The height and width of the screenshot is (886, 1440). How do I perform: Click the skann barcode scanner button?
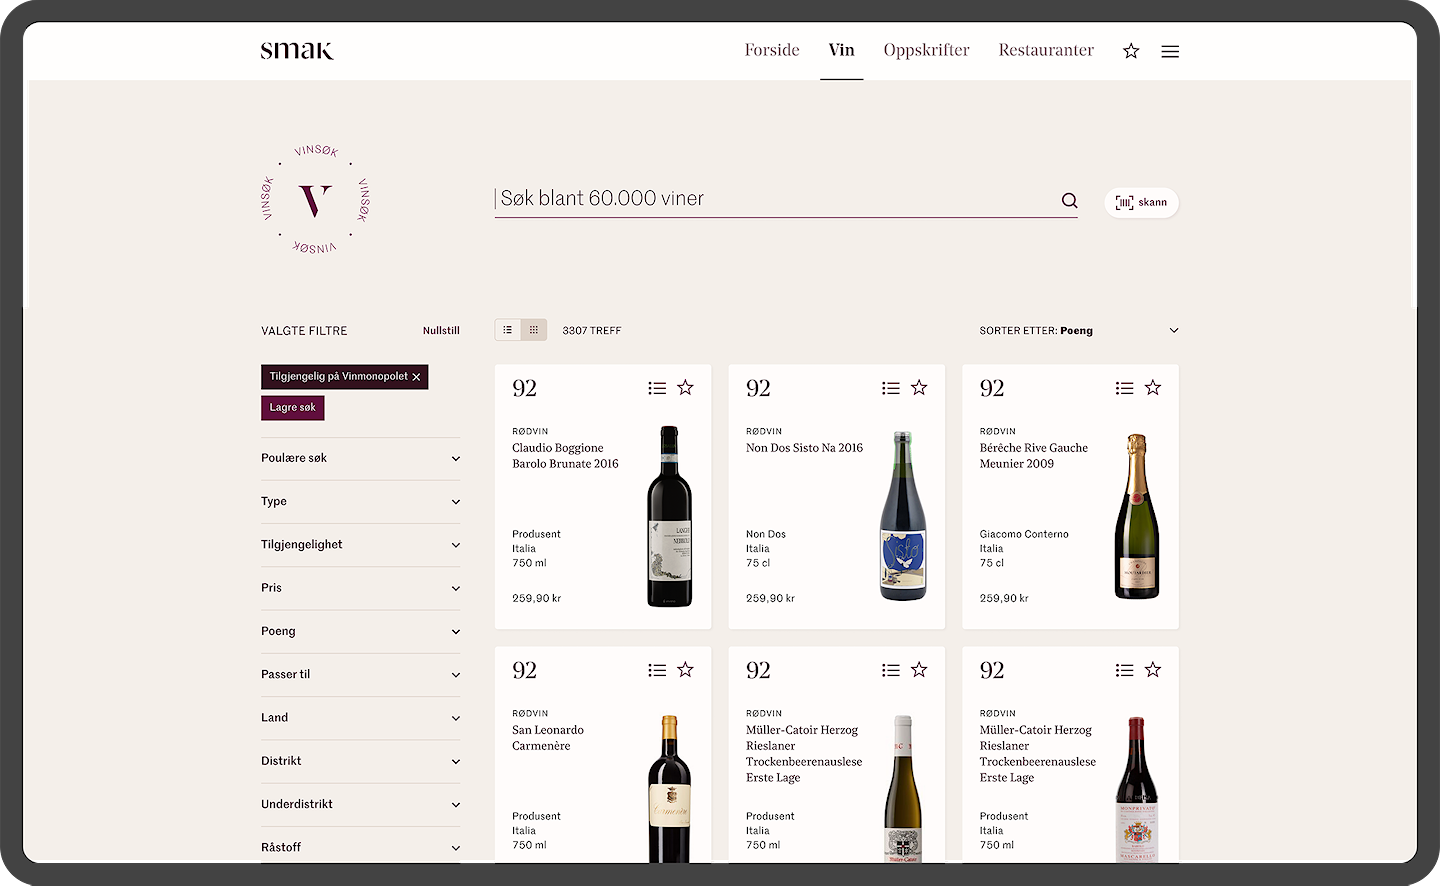click(1141, 202)
